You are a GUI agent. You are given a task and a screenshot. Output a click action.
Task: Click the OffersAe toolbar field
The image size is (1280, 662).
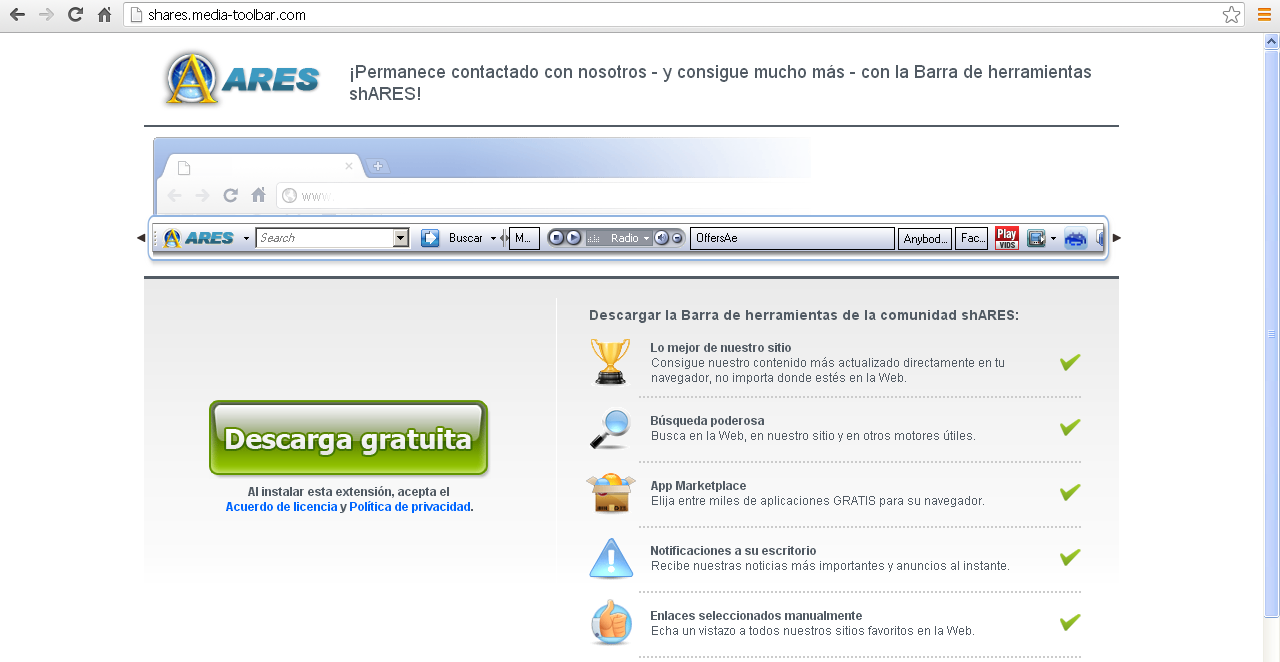792,238
